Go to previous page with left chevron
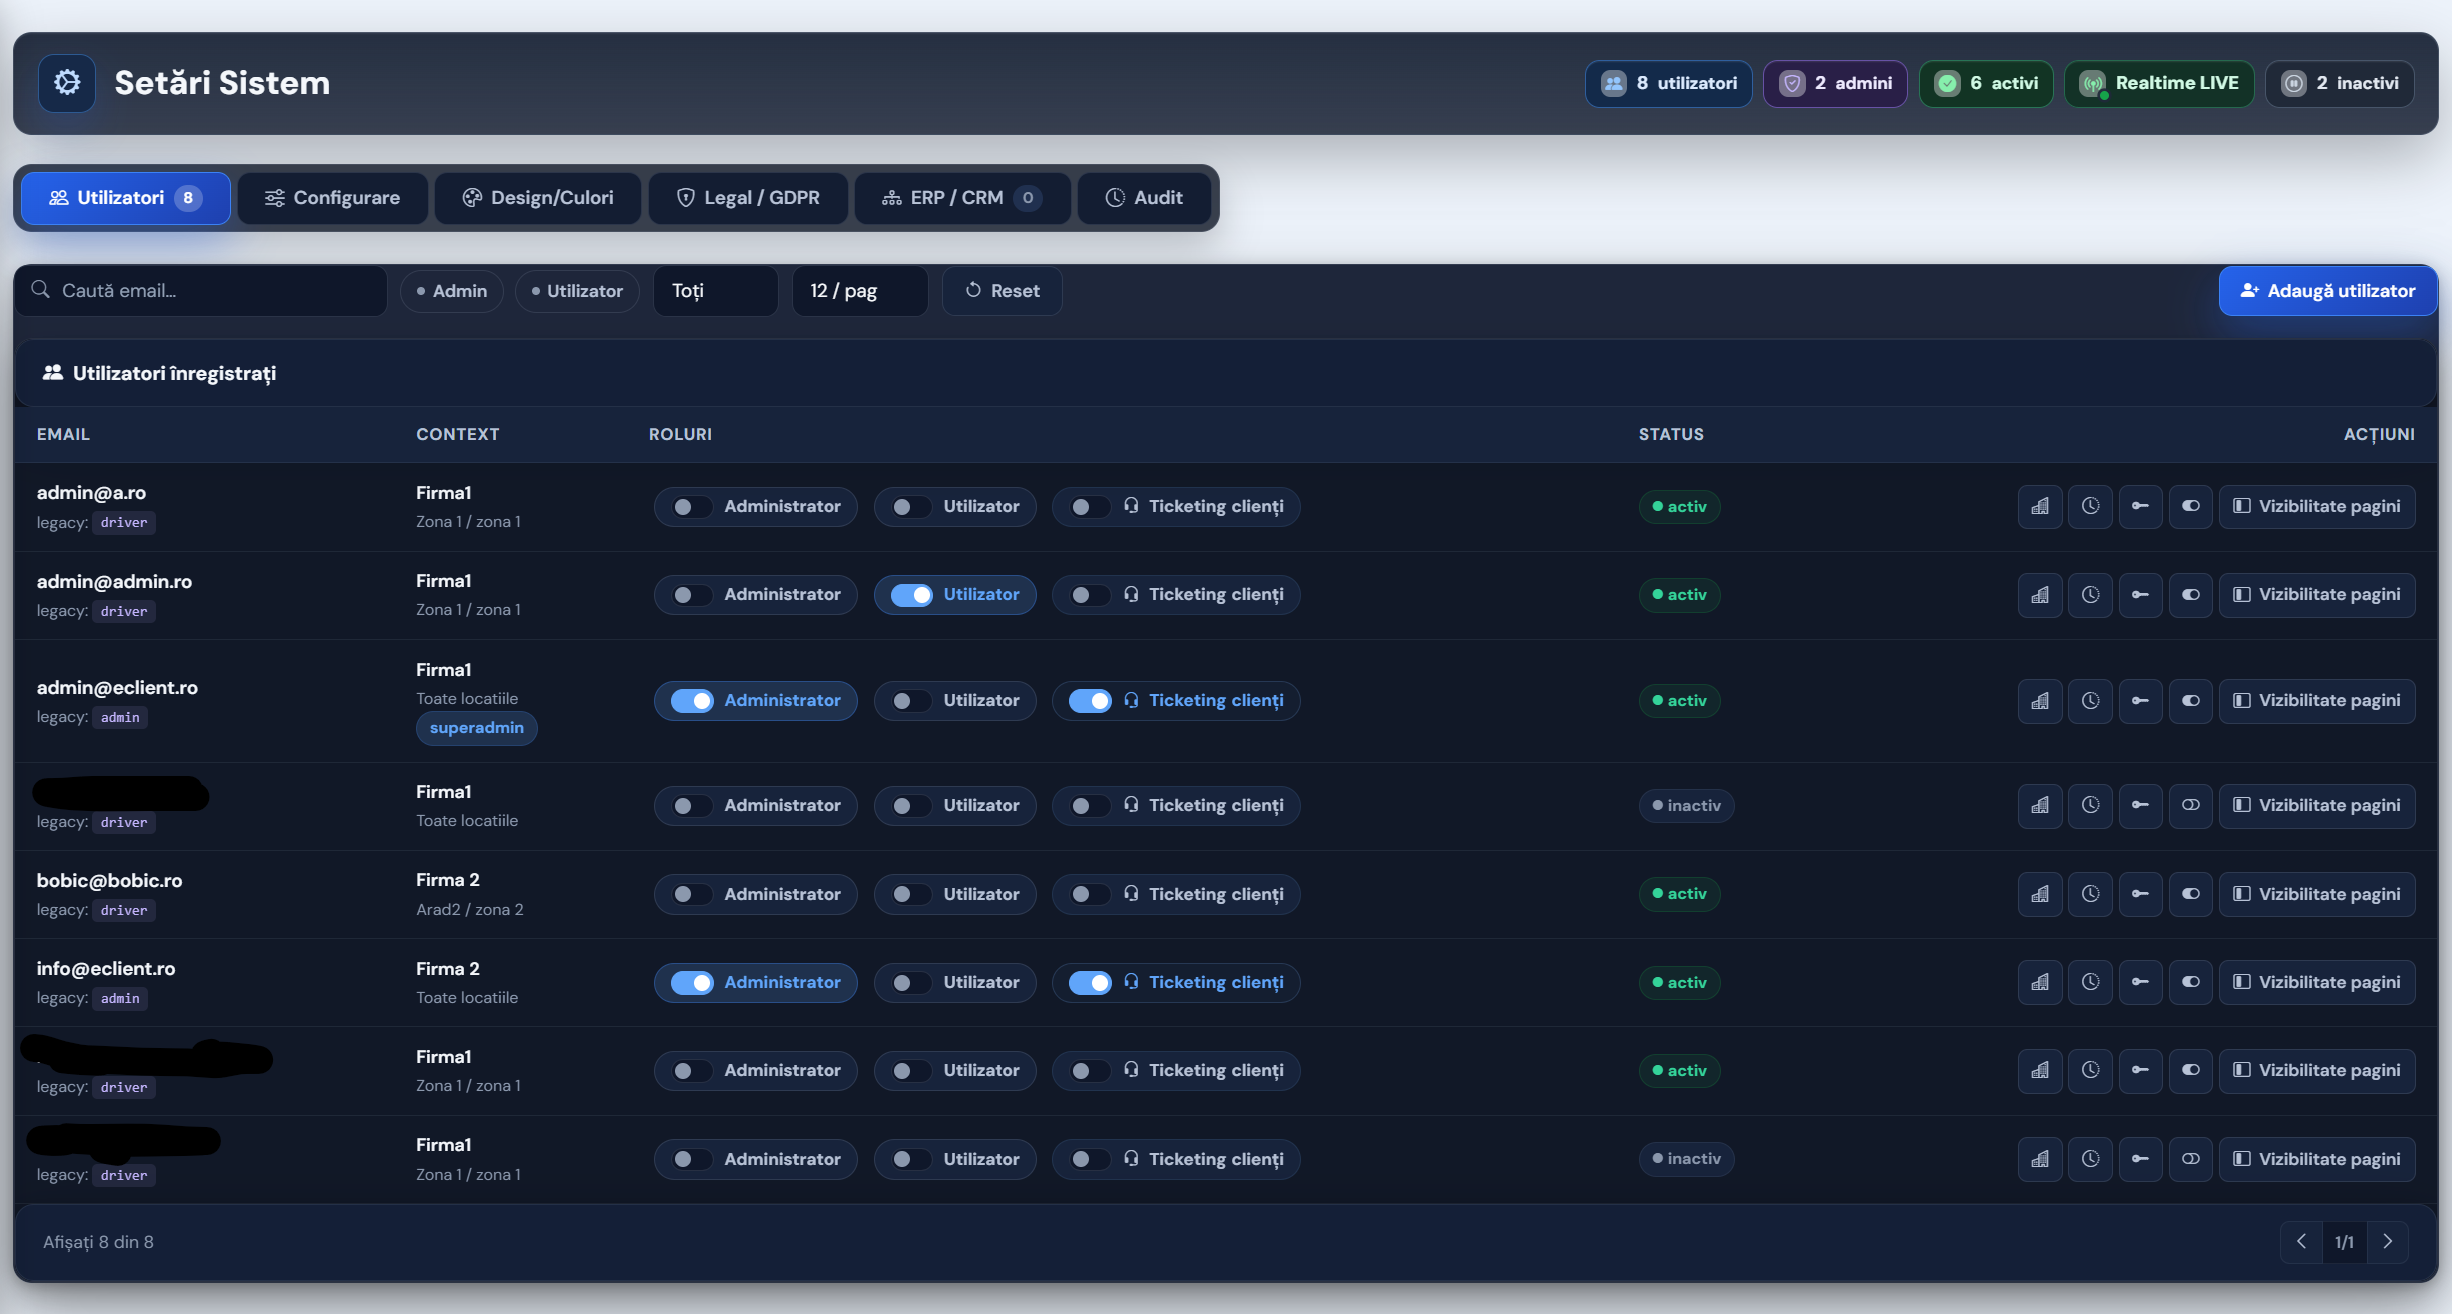The width and height of the screenshot is (2452, 1314). pos(2302,1242)
